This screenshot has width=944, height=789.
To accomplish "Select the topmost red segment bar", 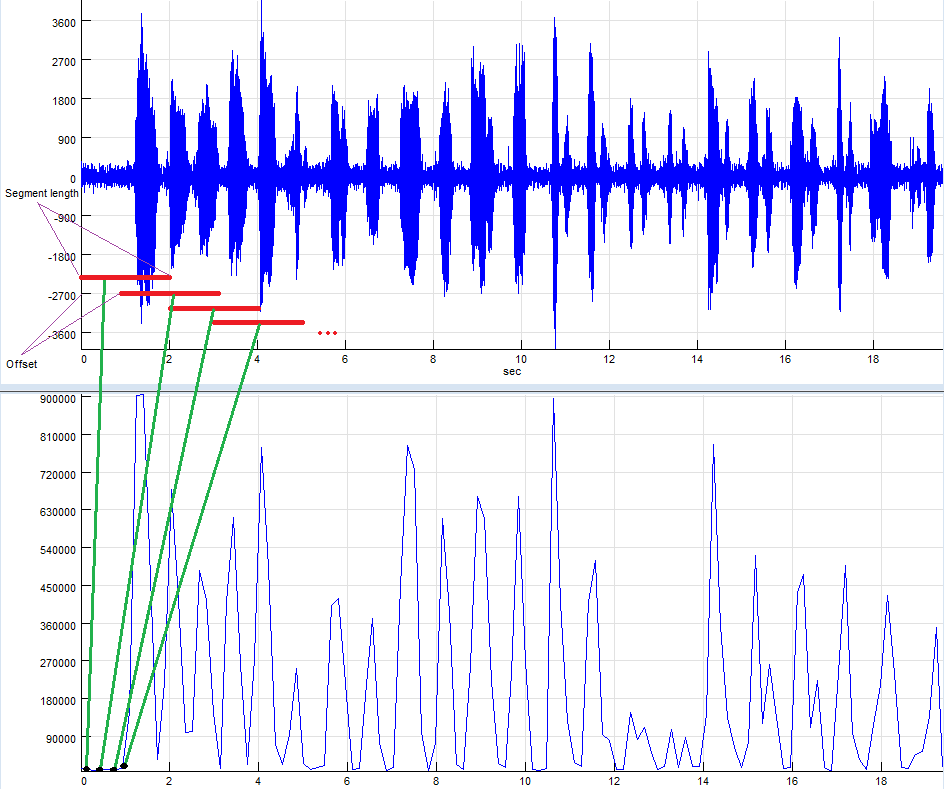I will [x=125, y=277].
